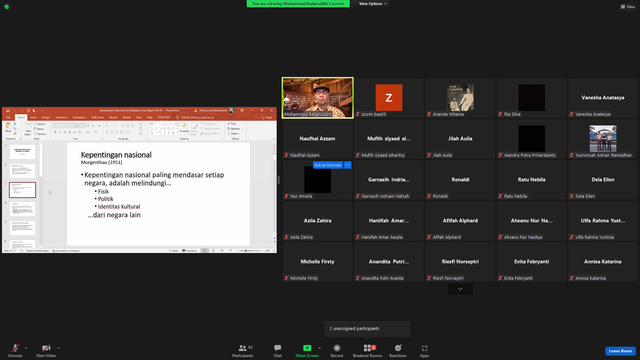The image size is (640, 360).
Task: Click the PowerPoint zoom slider
Action: click(250, 251)
